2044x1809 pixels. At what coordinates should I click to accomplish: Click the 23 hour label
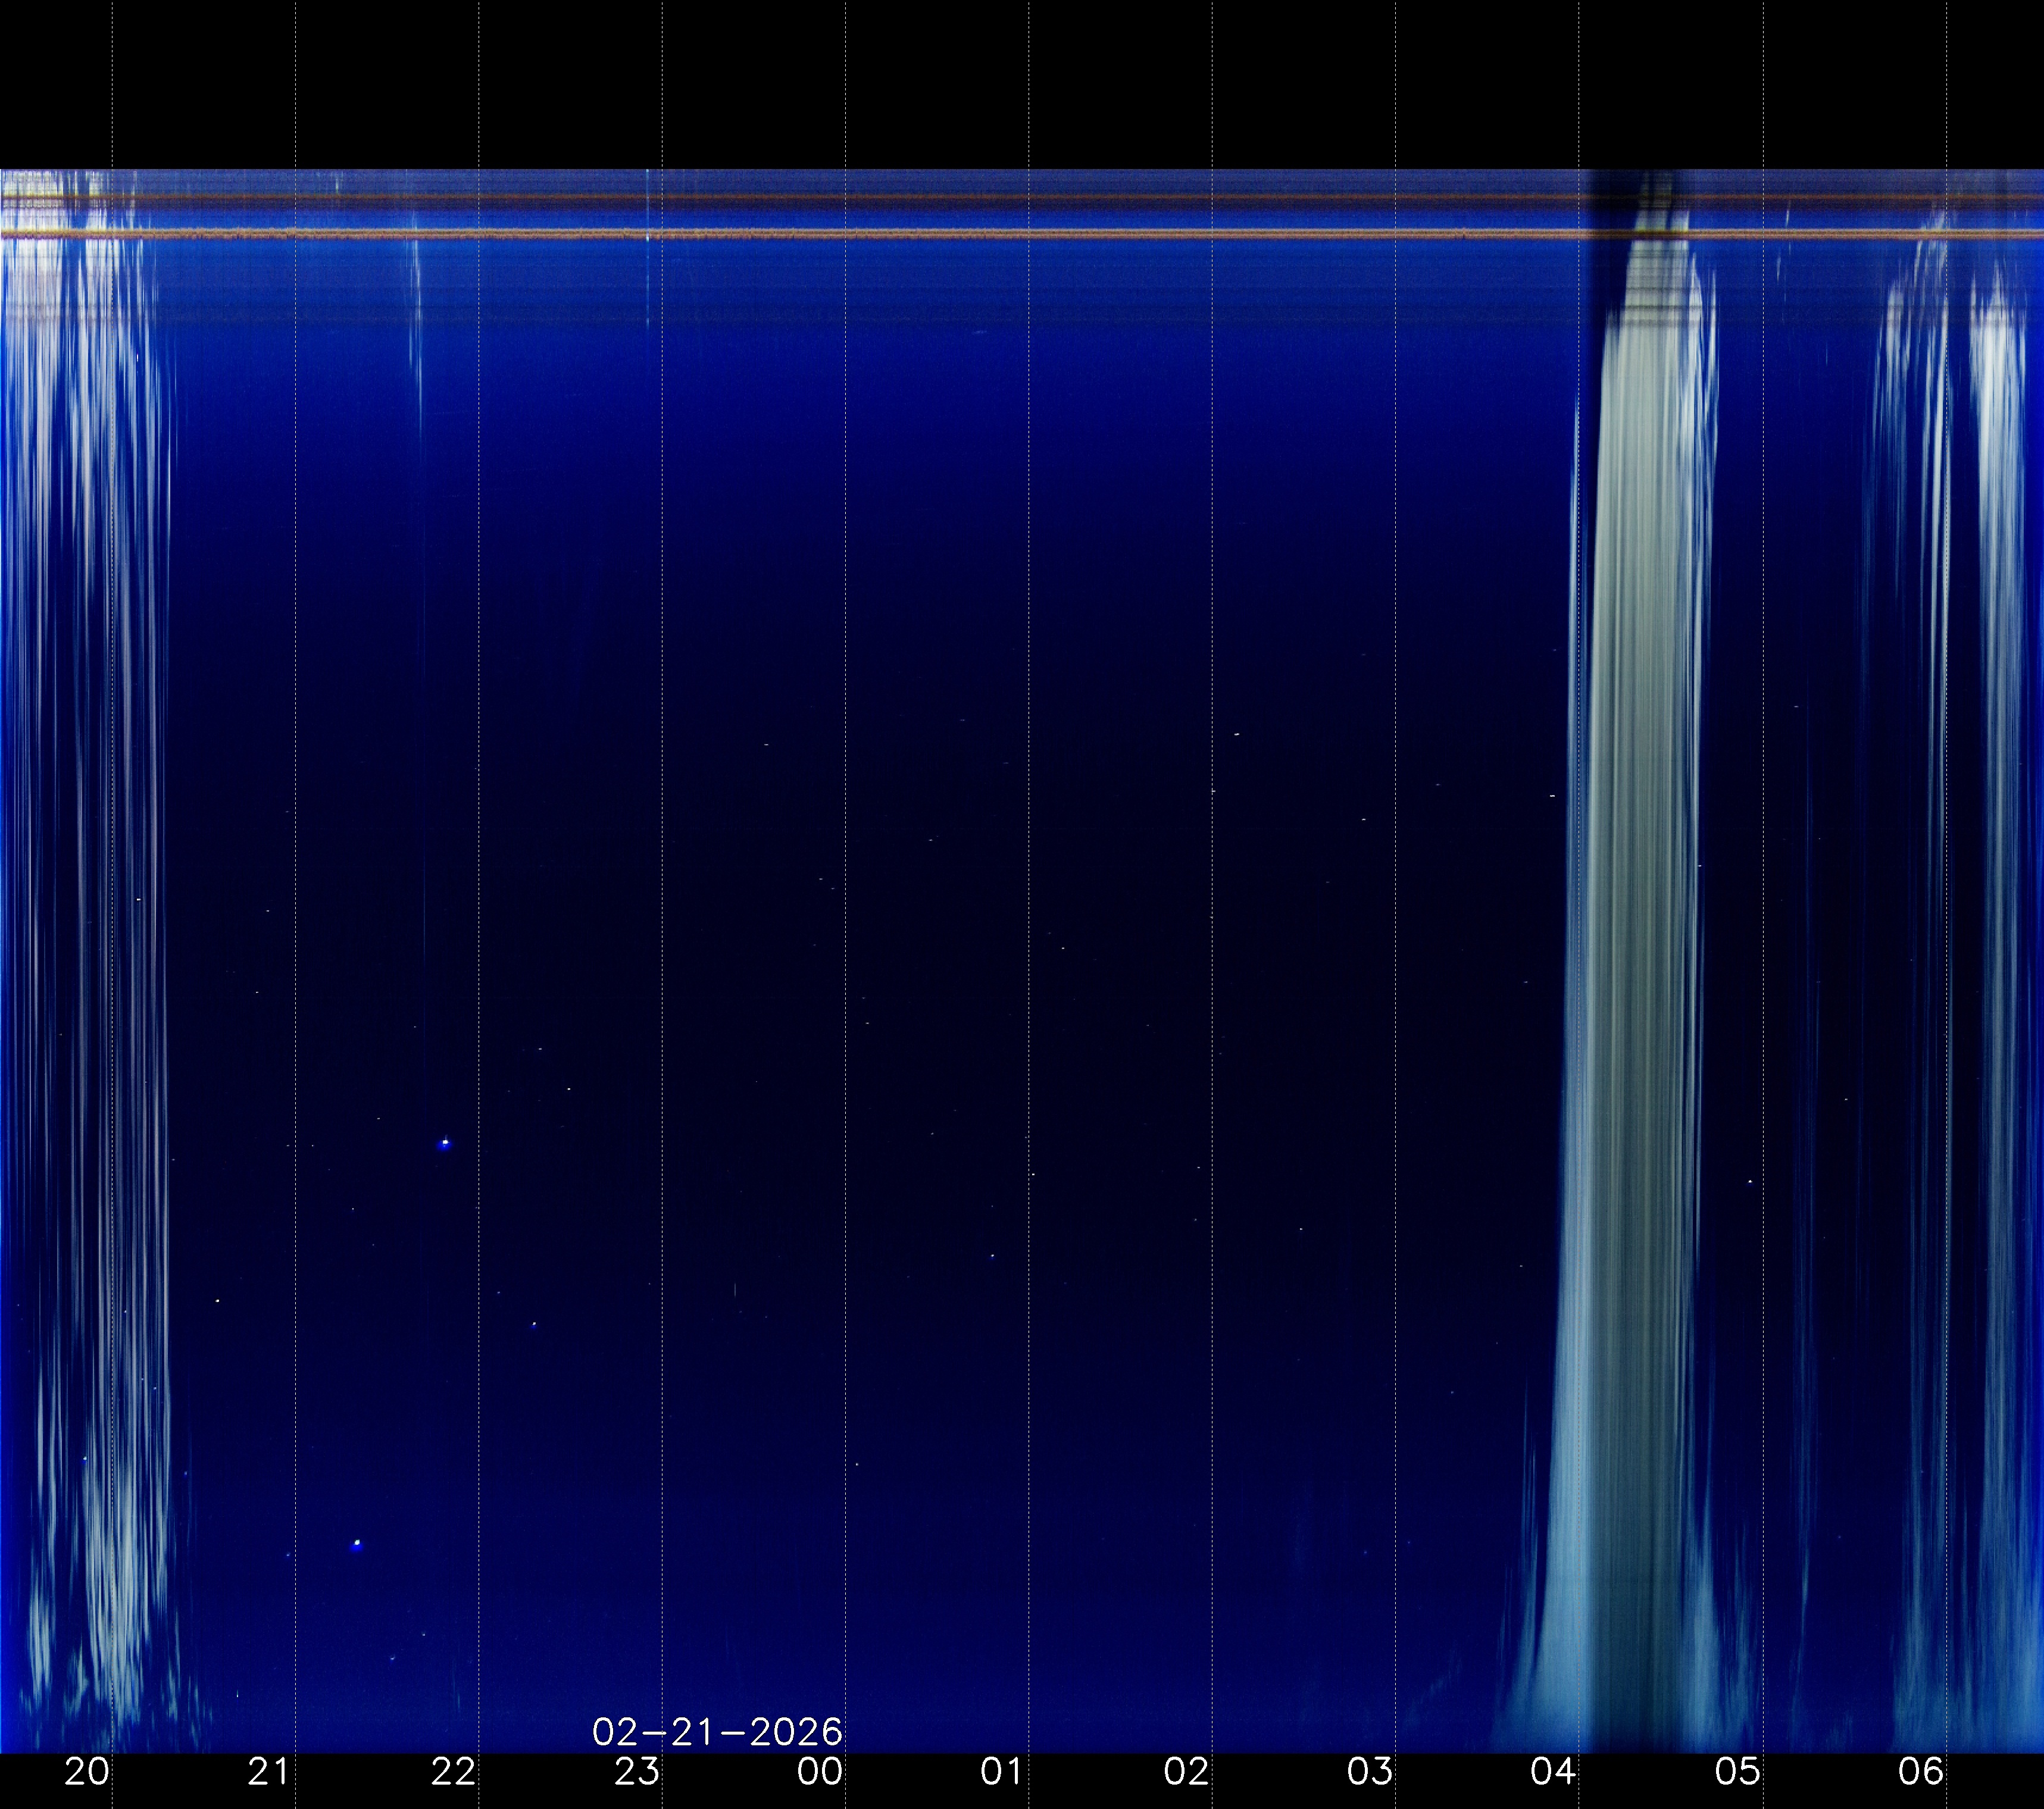(637, 1772)
